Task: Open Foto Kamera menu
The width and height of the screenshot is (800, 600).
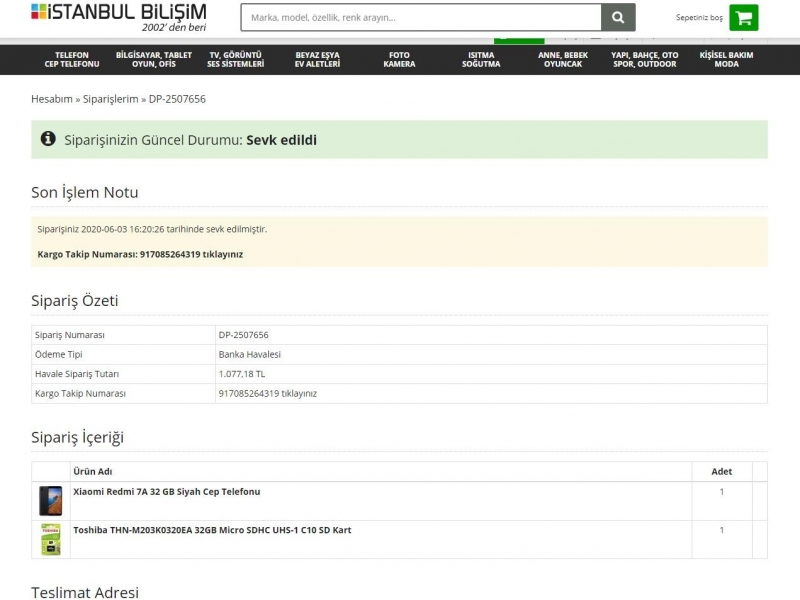Action: [x=399, y=60]
